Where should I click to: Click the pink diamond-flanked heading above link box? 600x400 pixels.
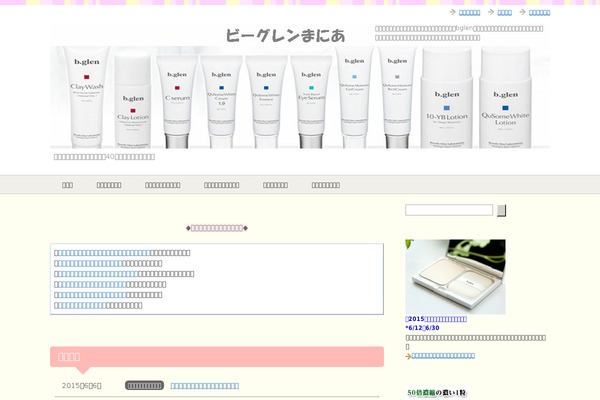217,228
